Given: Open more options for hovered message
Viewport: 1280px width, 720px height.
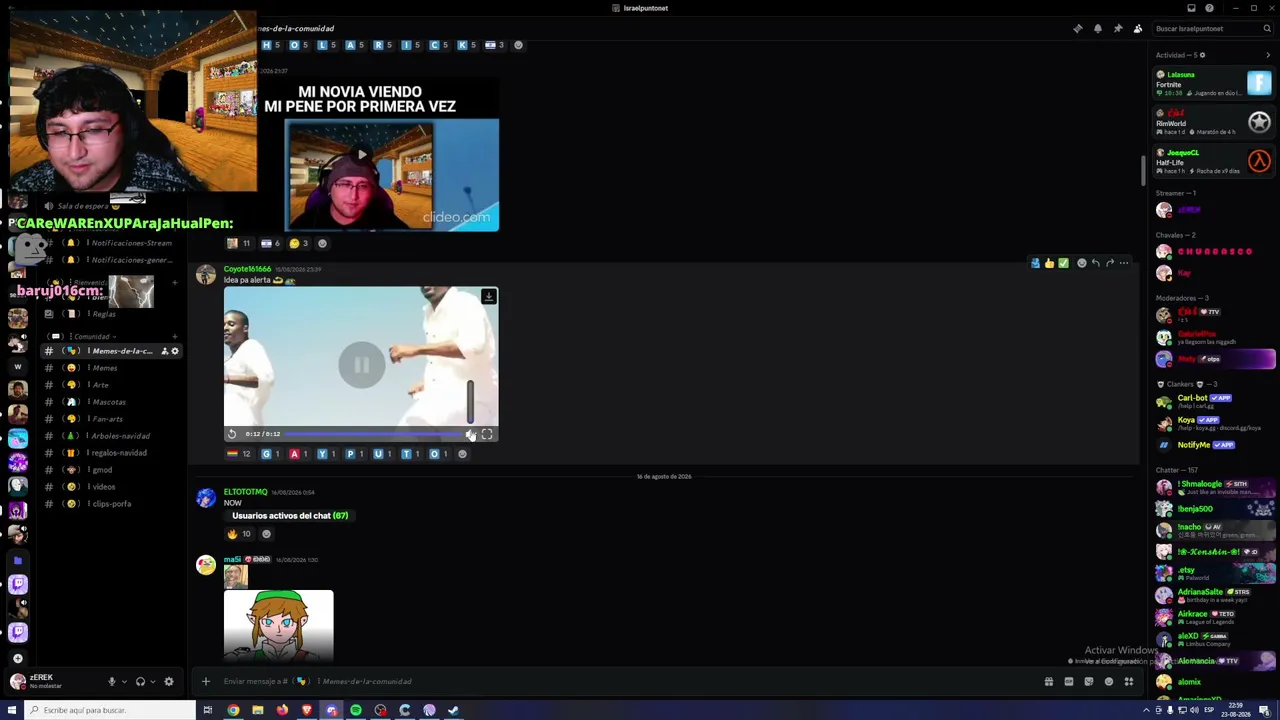Looking at the screenshot, I should click(1124, 263).
